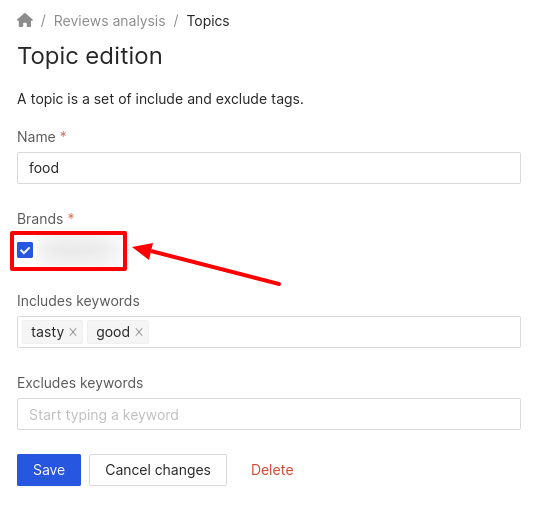Click the Excludes keywords label

point(80,383)
